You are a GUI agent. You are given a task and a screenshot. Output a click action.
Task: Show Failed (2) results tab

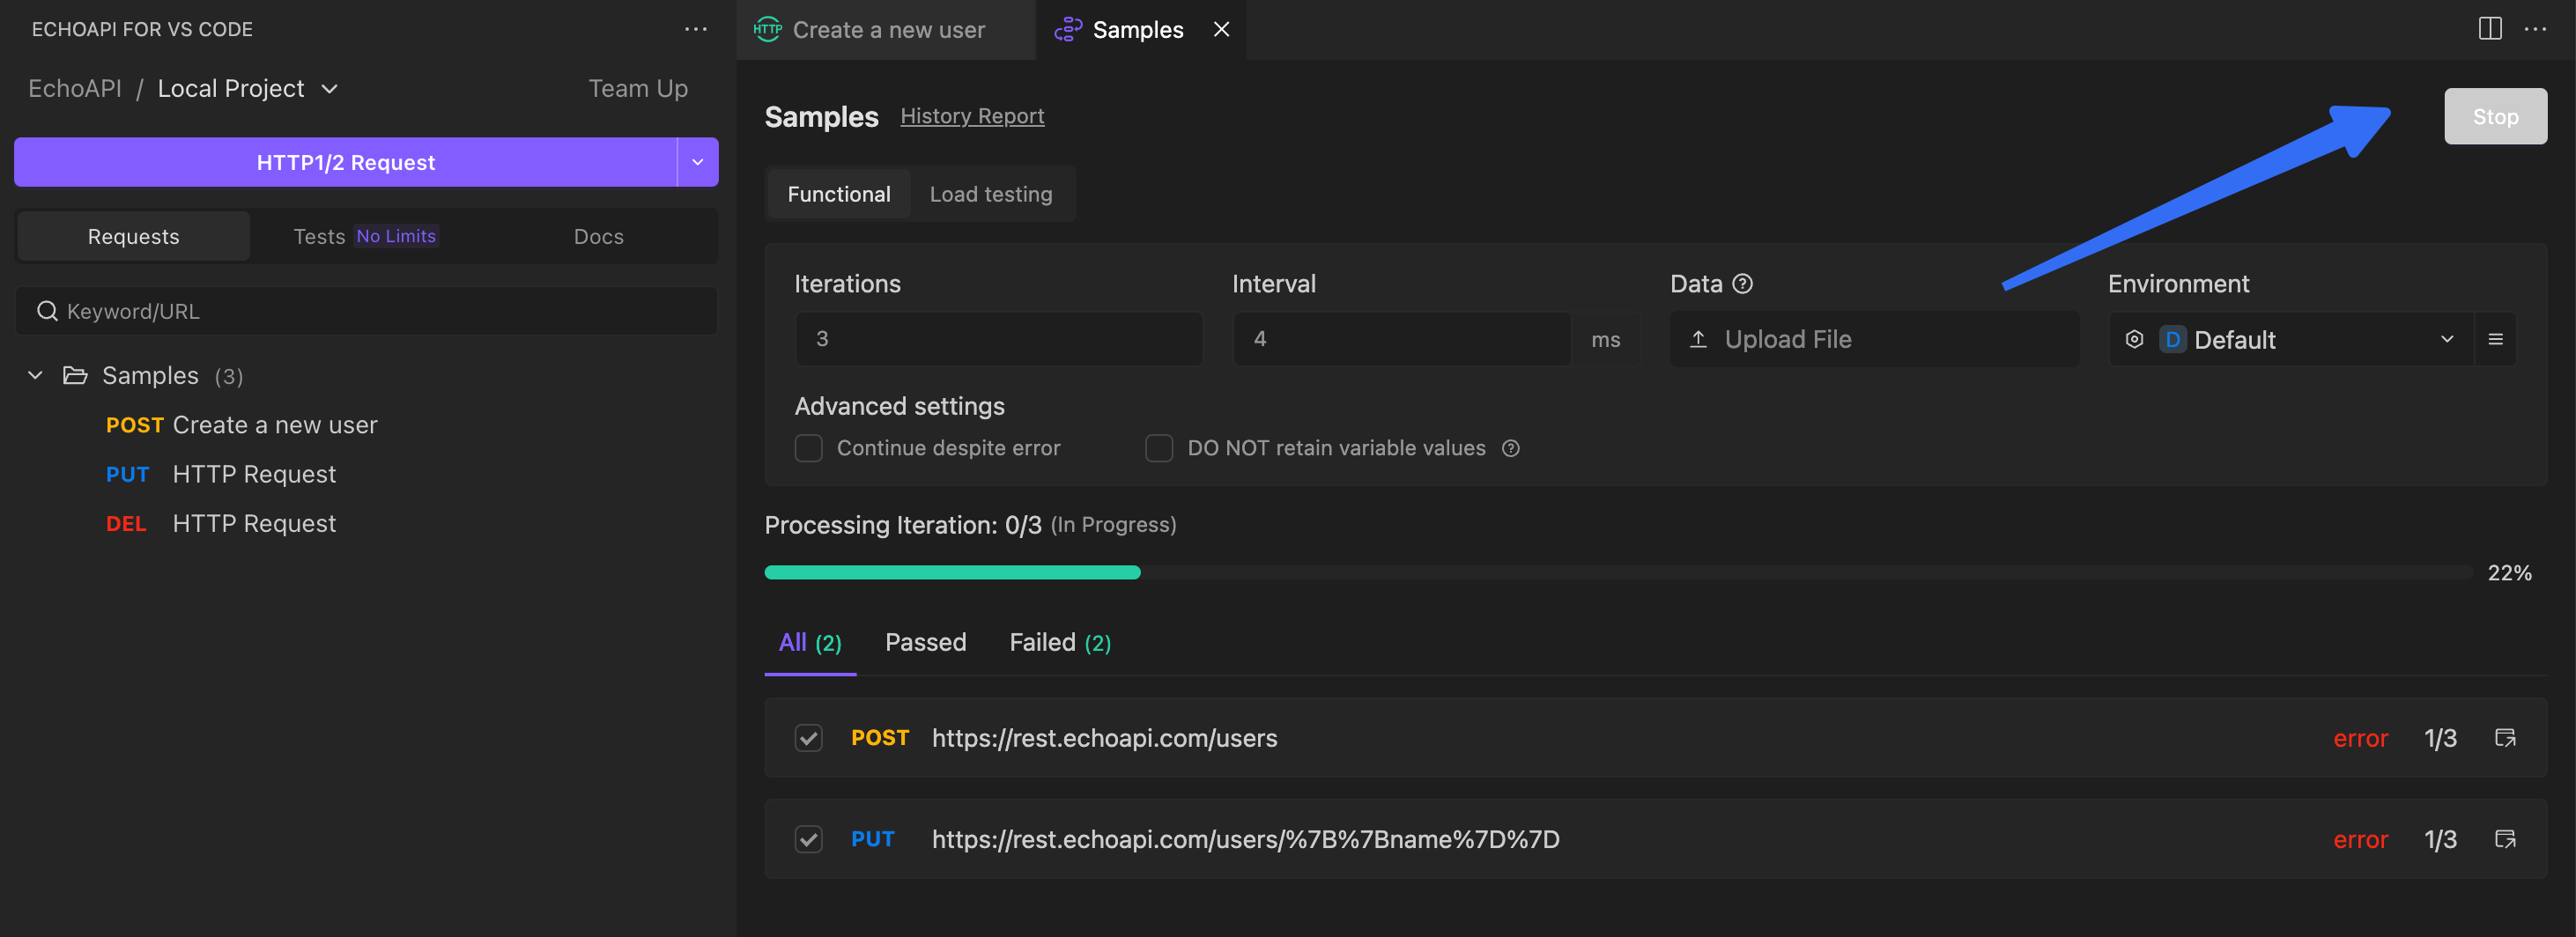(1060, 642)
